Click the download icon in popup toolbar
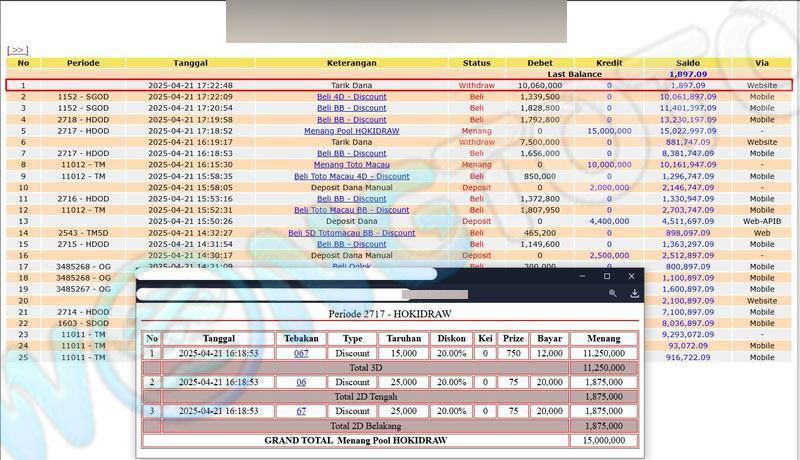Image resolution: width=800 pixels, height=460 pixels. pyautogui.click(x=634, y=294)
